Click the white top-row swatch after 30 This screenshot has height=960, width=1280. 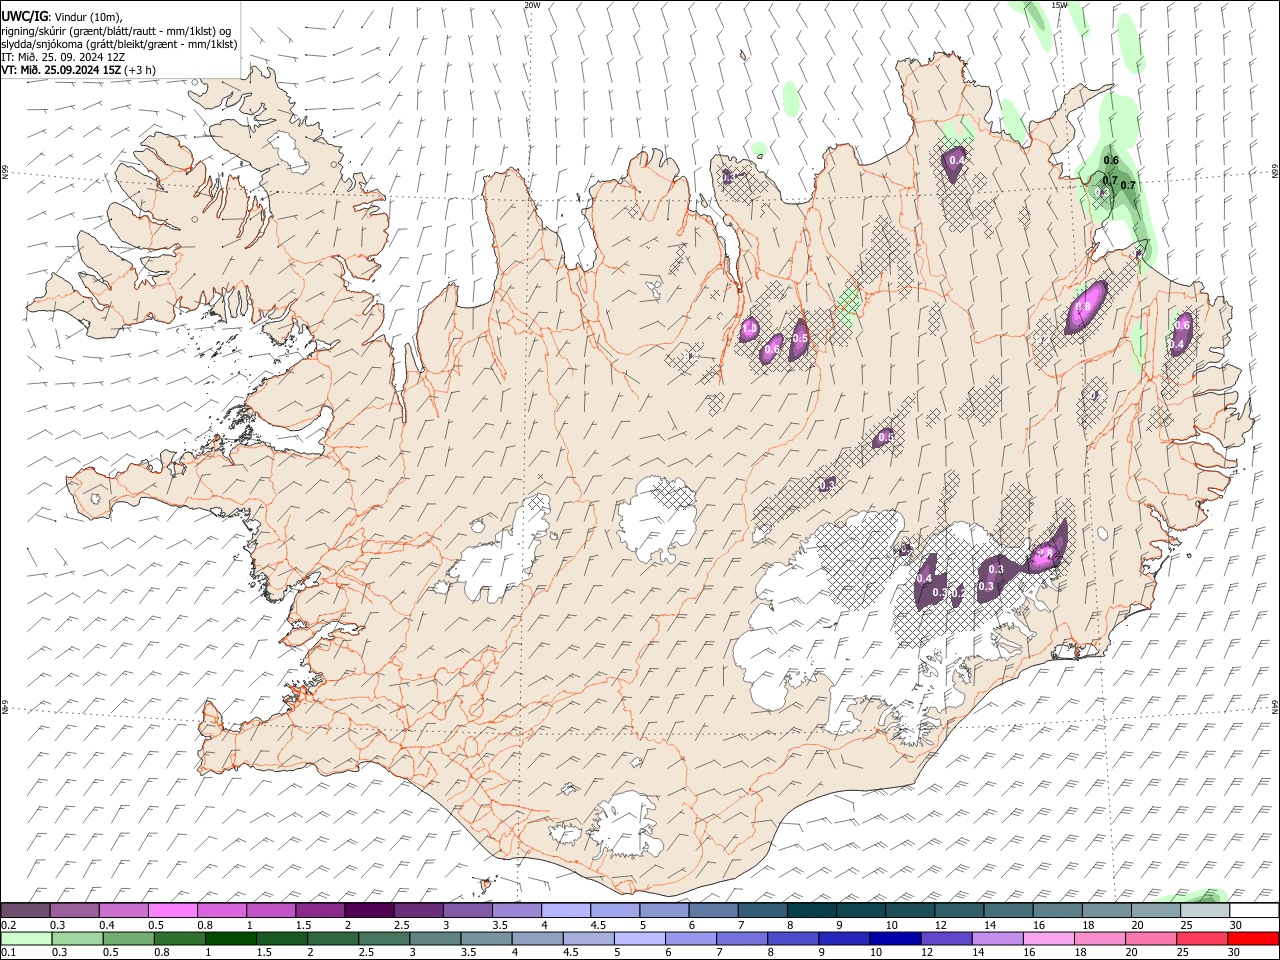pyautogui.click(x=1255, y=911)
